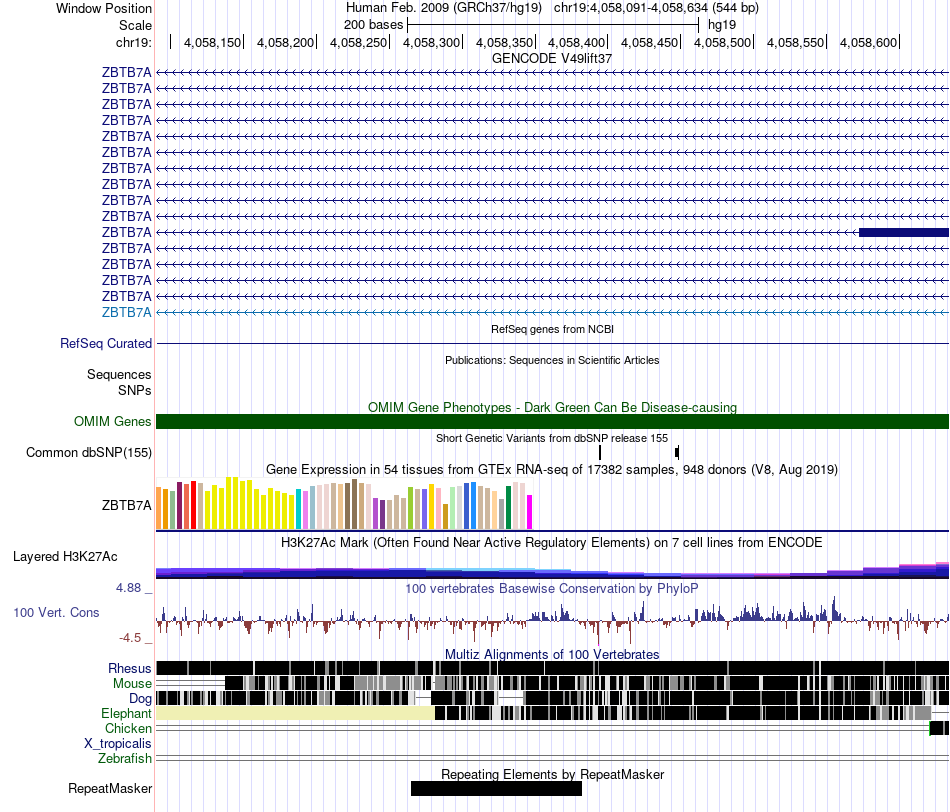The height and width of the screenshot is (812, 950).
Task: Click the pale yellow Elephant alignment block
Action: tap(296, 713)
